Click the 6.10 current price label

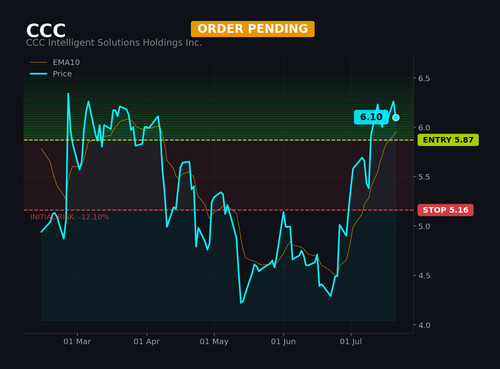click(x=371, y=117)
